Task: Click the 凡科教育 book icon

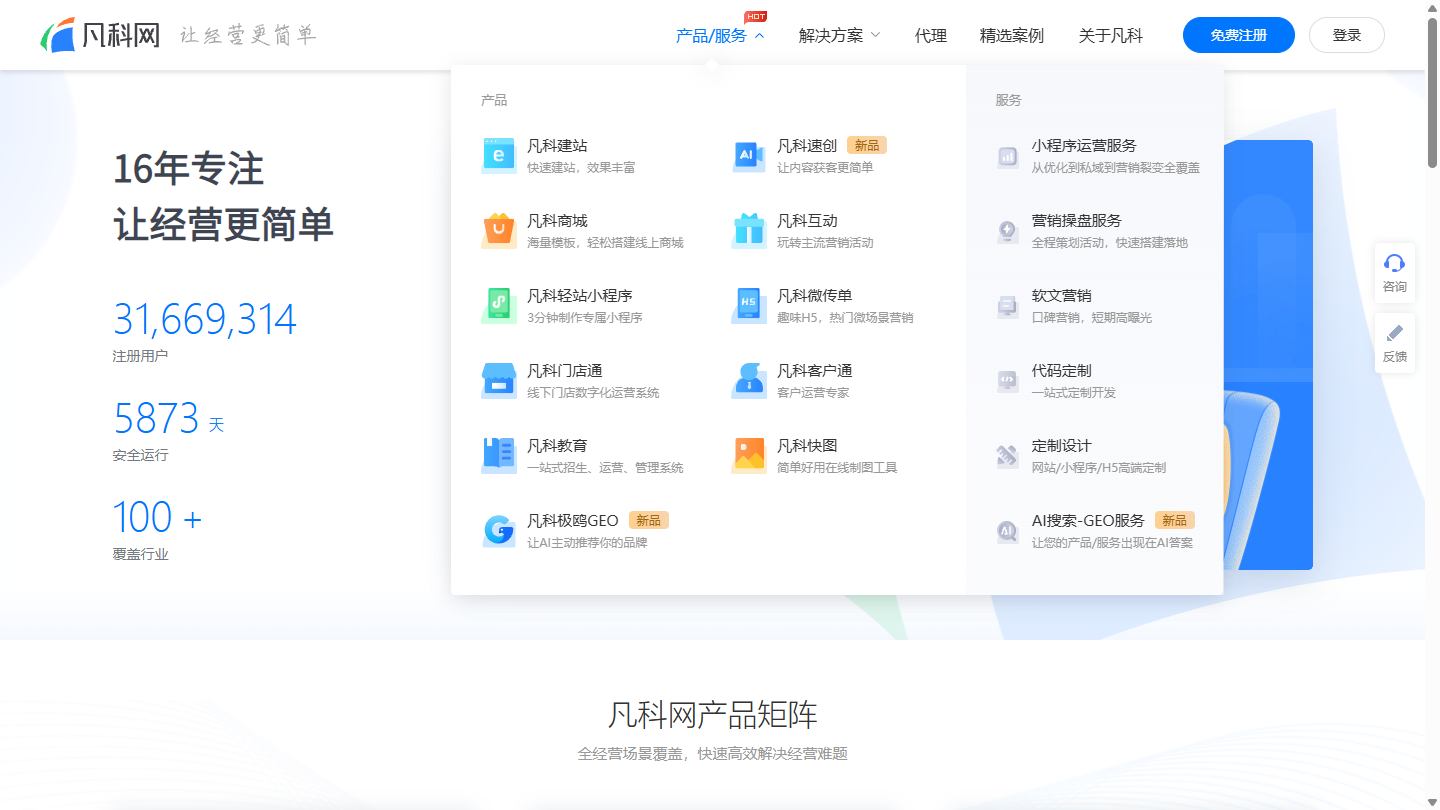Action: pos(499,456)
